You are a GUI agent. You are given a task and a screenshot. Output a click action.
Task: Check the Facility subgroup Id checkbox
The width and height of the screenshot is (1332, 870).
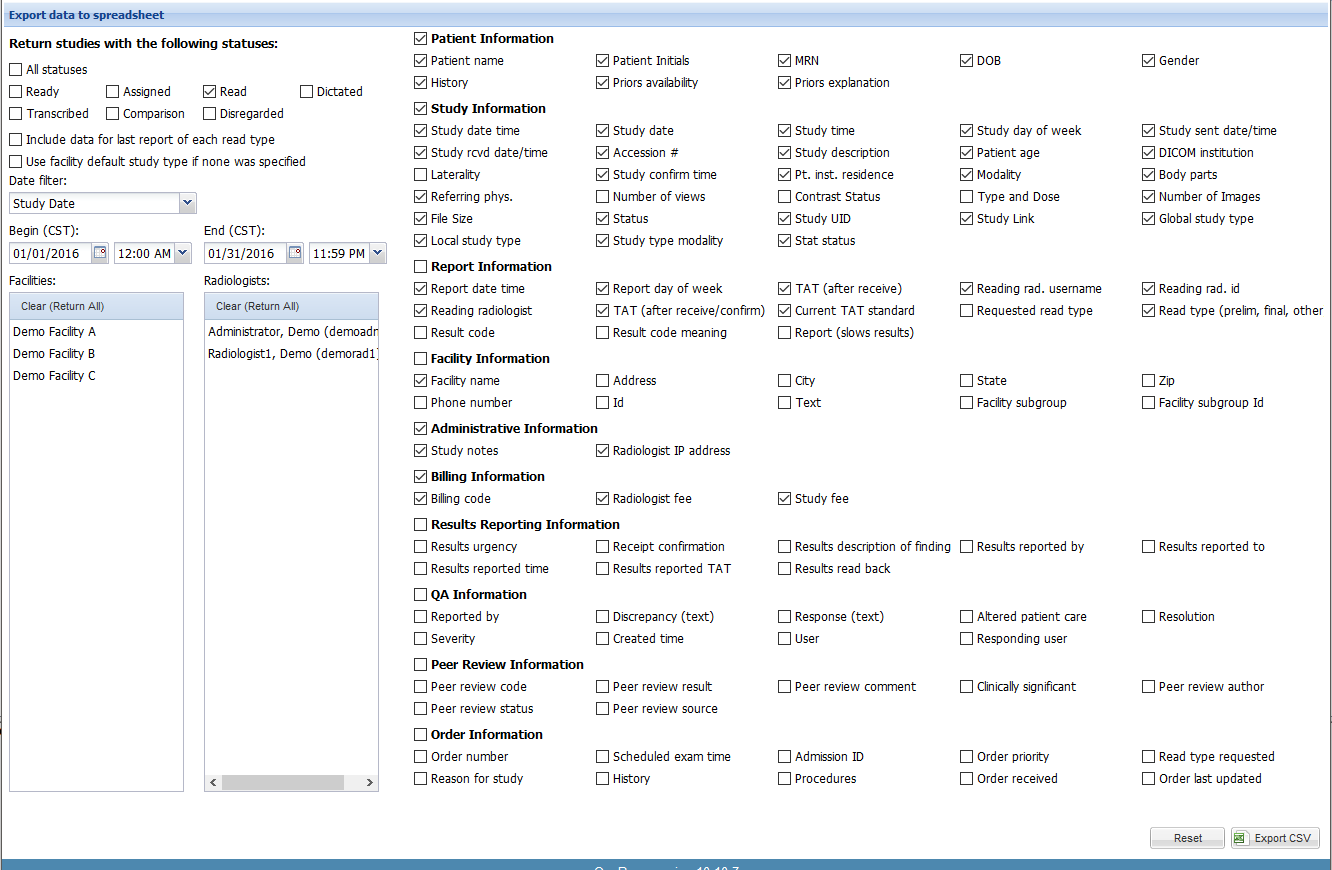click(1148, 403)
